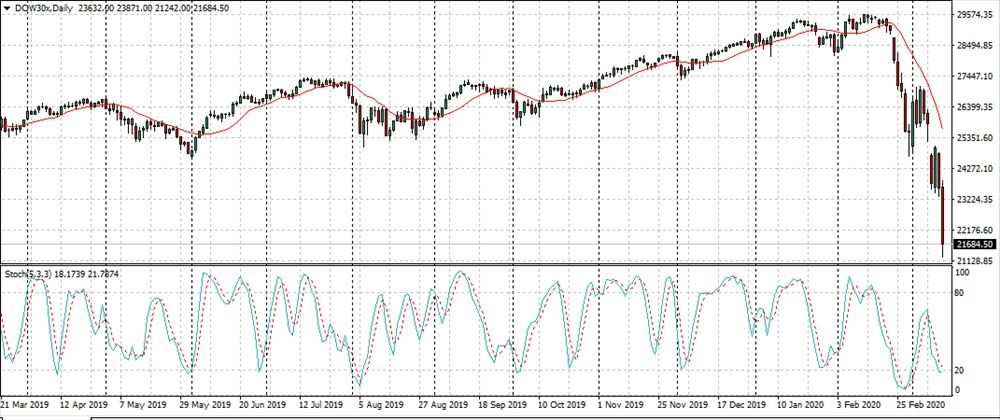Click the Stoch(5,3,3) indicator label
Image resolution: width=1000 pixels, height=420 pixels.
click(x=31, y=272)
